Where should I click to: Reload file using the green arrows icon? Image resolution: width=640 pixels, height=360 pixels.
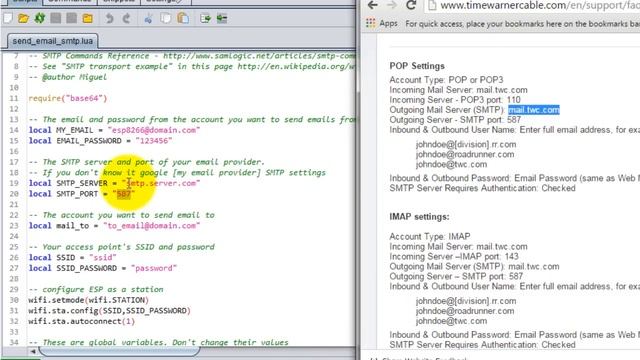[40, 18]
